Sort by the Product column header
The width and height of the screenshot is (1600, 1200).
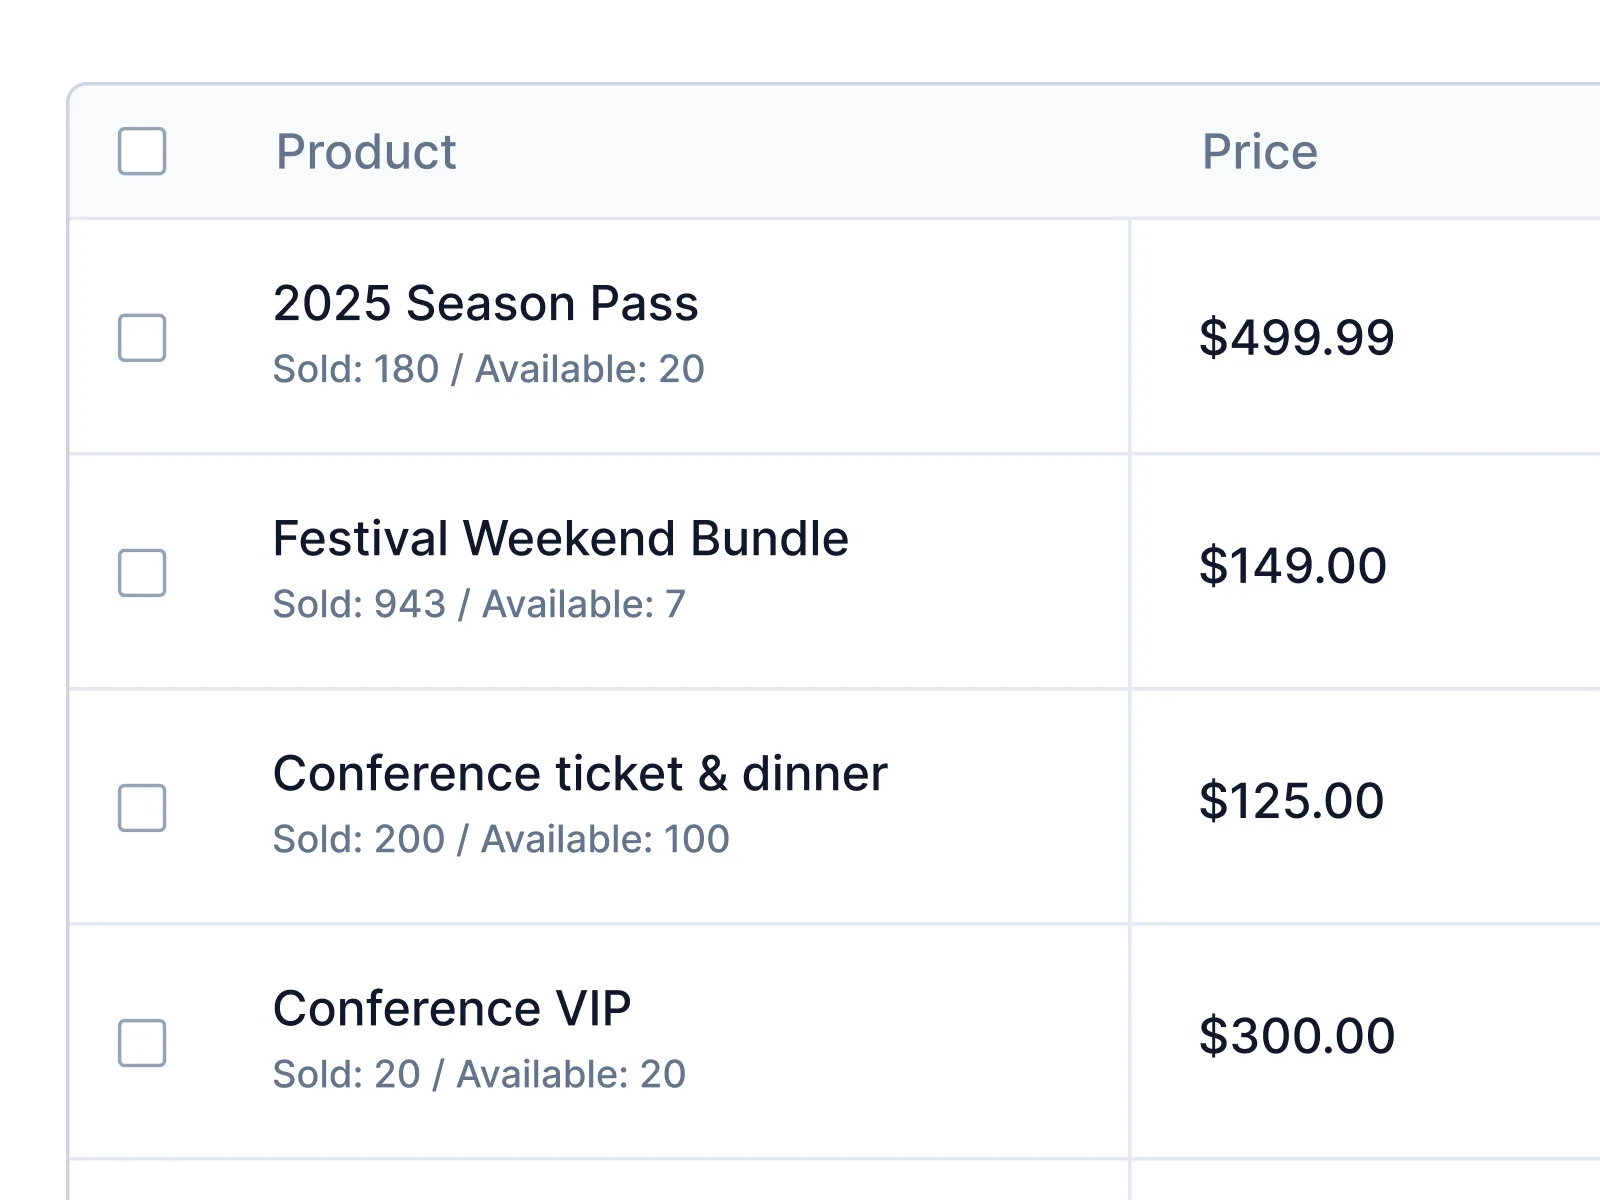(366, 152)
